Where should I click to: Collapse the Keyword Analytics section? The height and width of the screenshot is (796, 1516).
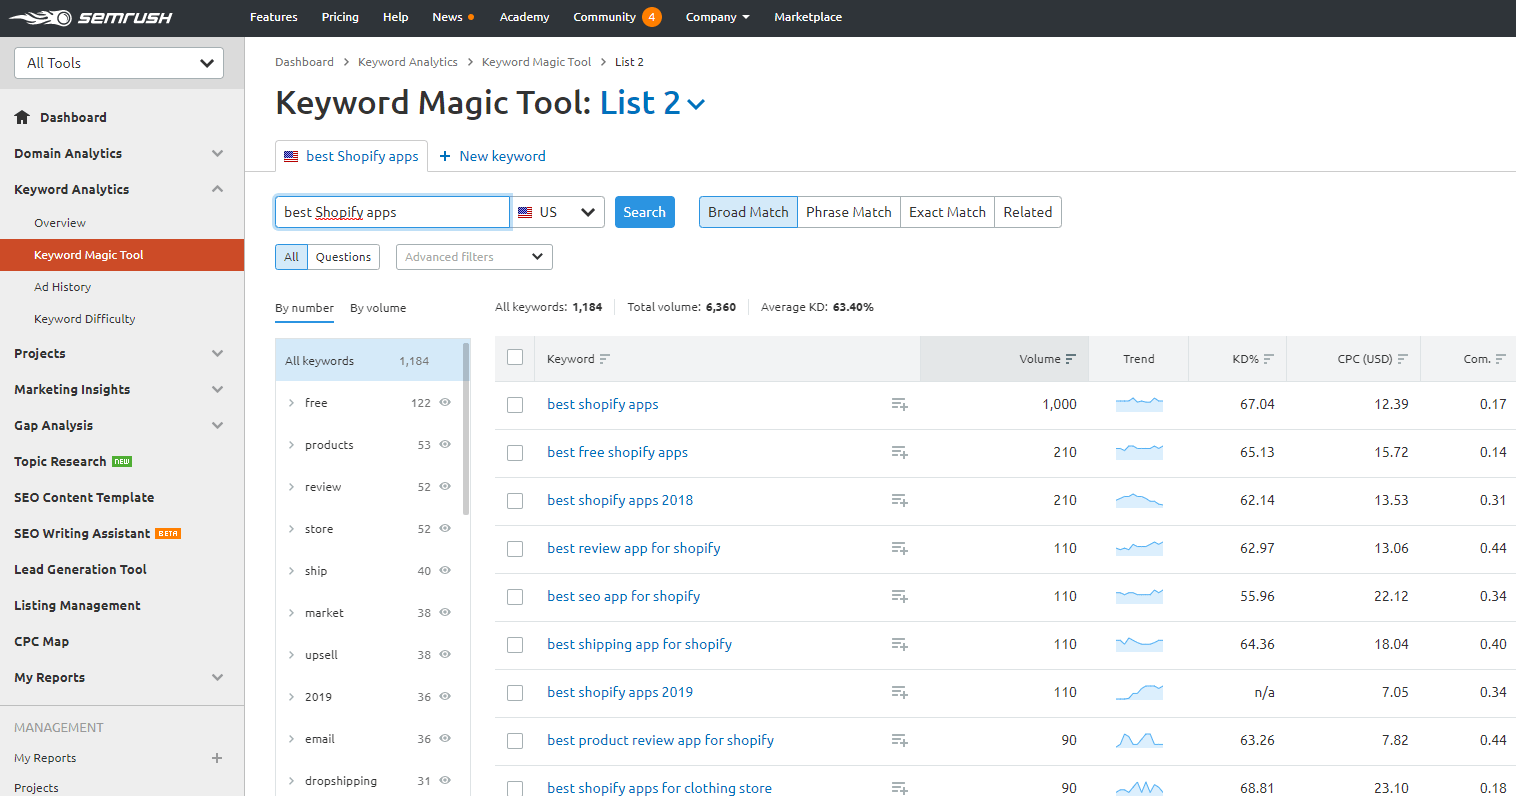[217, 189]
